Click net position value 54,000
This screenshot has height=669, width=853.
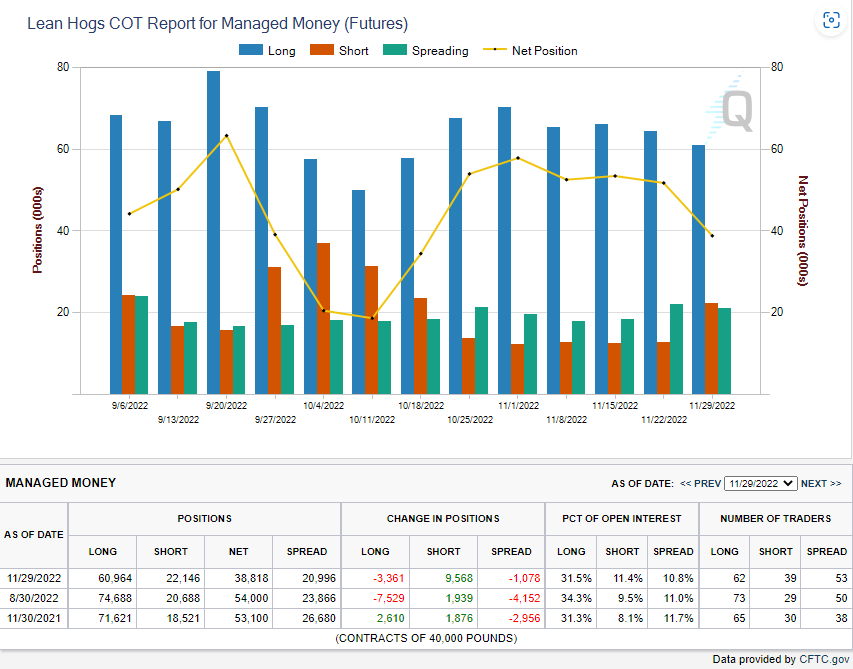(251, 598)
